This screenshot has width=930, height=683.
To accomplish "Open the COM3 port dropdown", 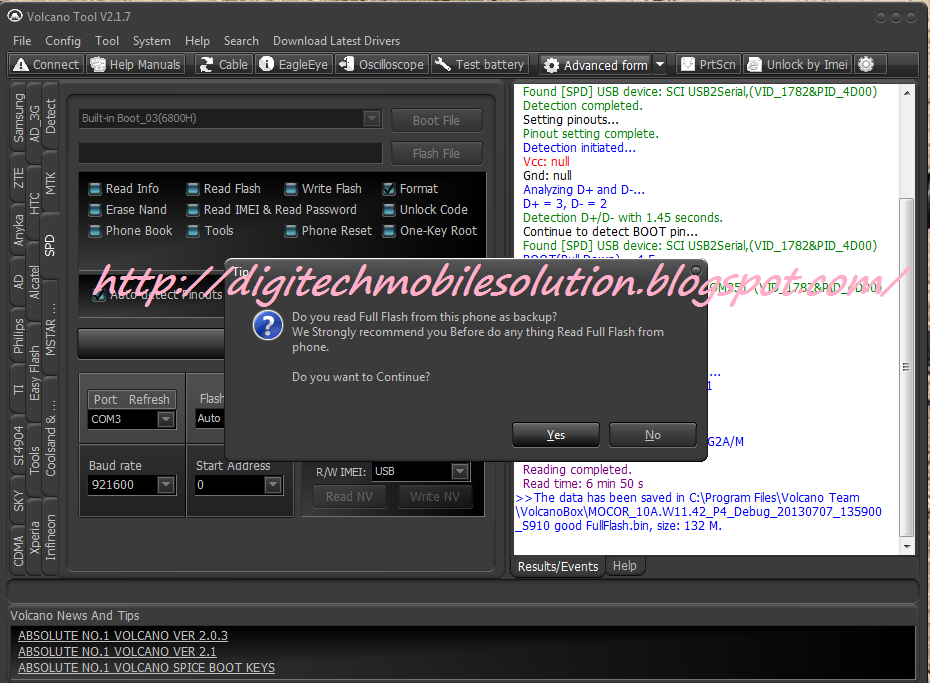I will [x=164, y=419].
